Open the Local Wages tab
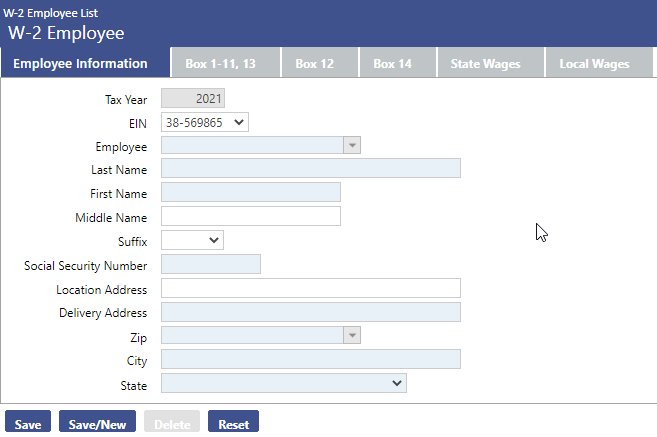 [594, 64]
